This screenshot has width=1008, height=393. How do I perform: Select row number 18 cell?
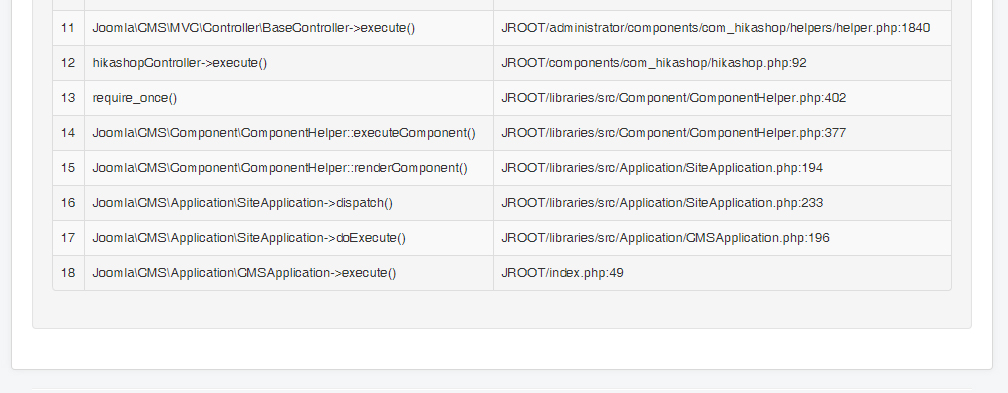click(x=68, y=273)
